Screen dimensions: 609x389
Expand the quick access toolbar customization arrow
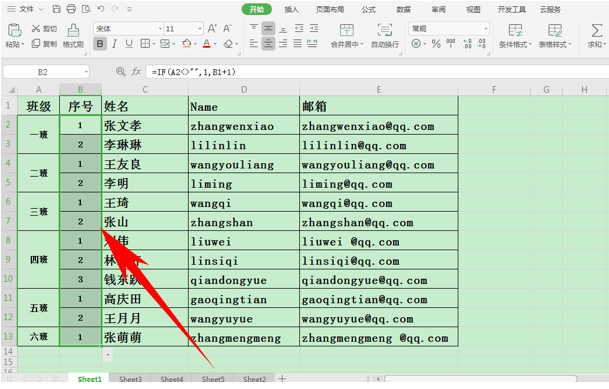pos(129,9)
